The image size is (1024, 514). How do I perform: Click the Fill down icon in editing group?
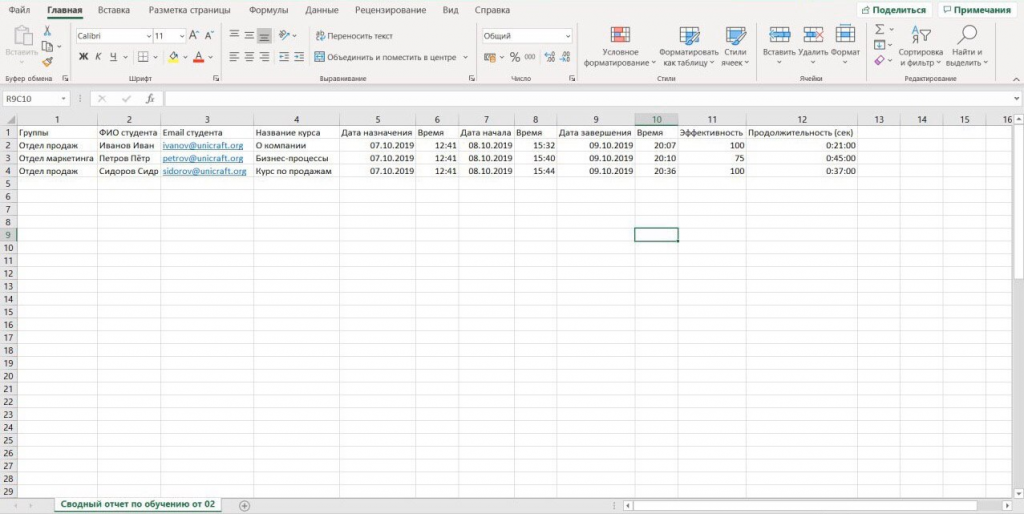pos(880,45)
